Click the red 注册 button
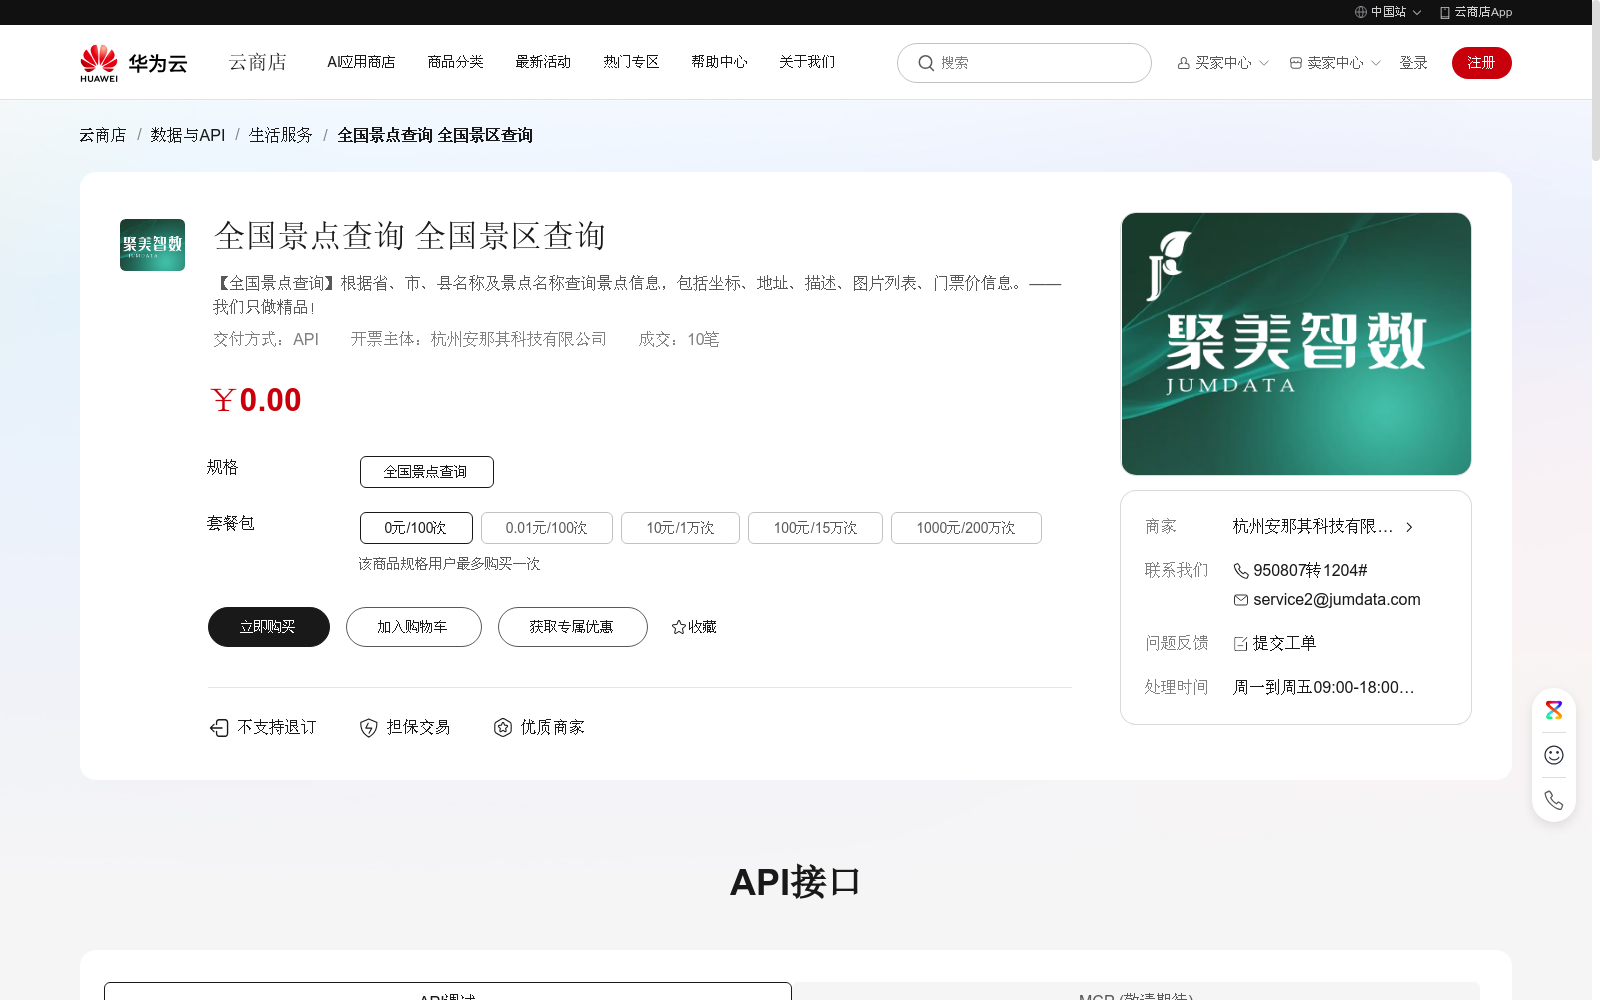The height and width of the screenshot is (1000, 1600). click(x=1482, y=63)
